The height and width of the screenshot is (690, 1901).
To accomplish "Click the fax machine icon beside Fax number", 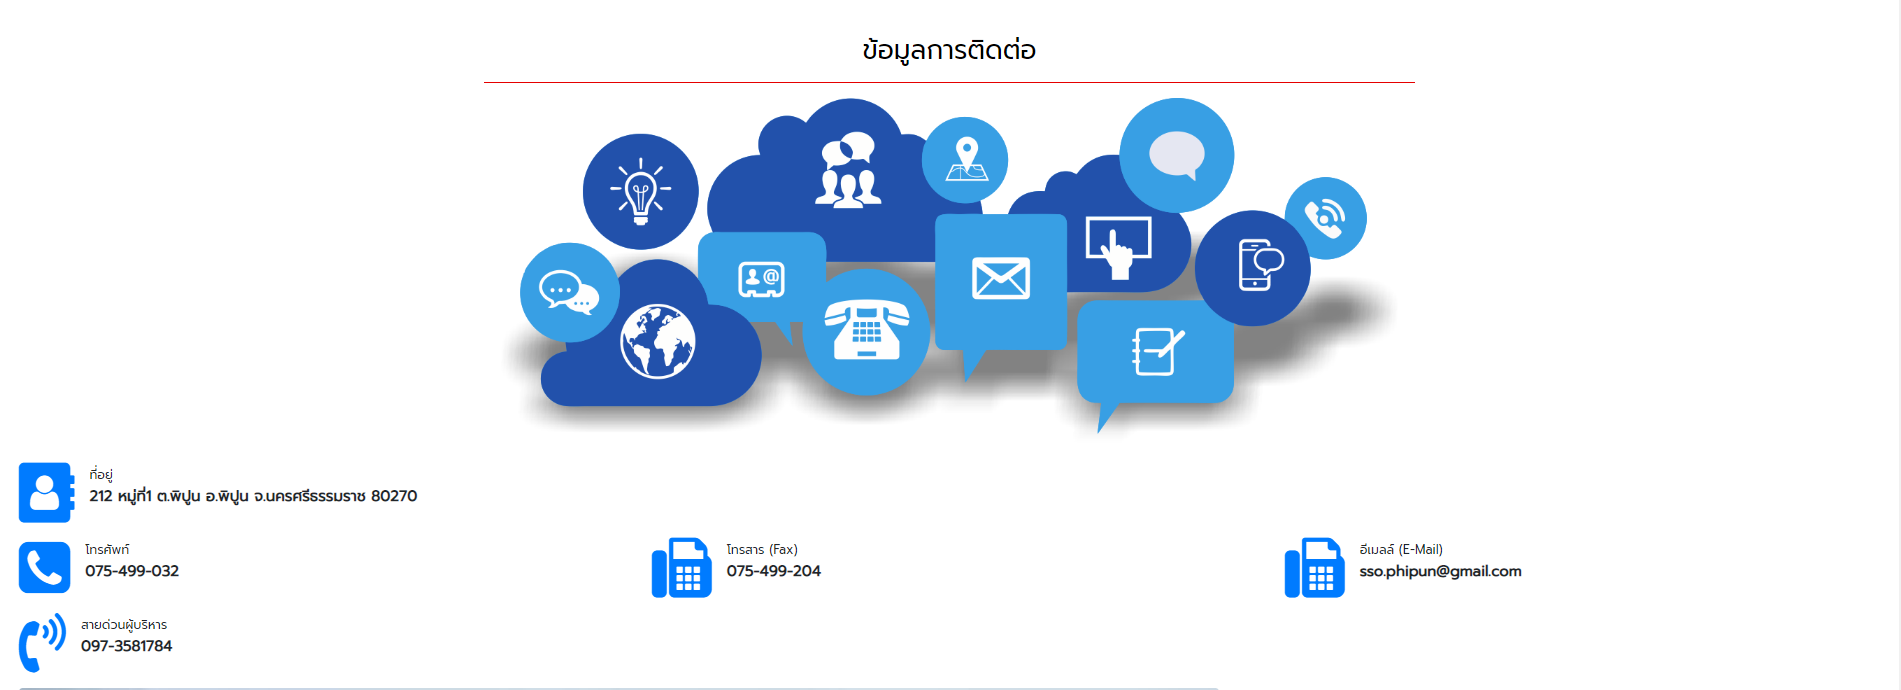I will 681,568.
